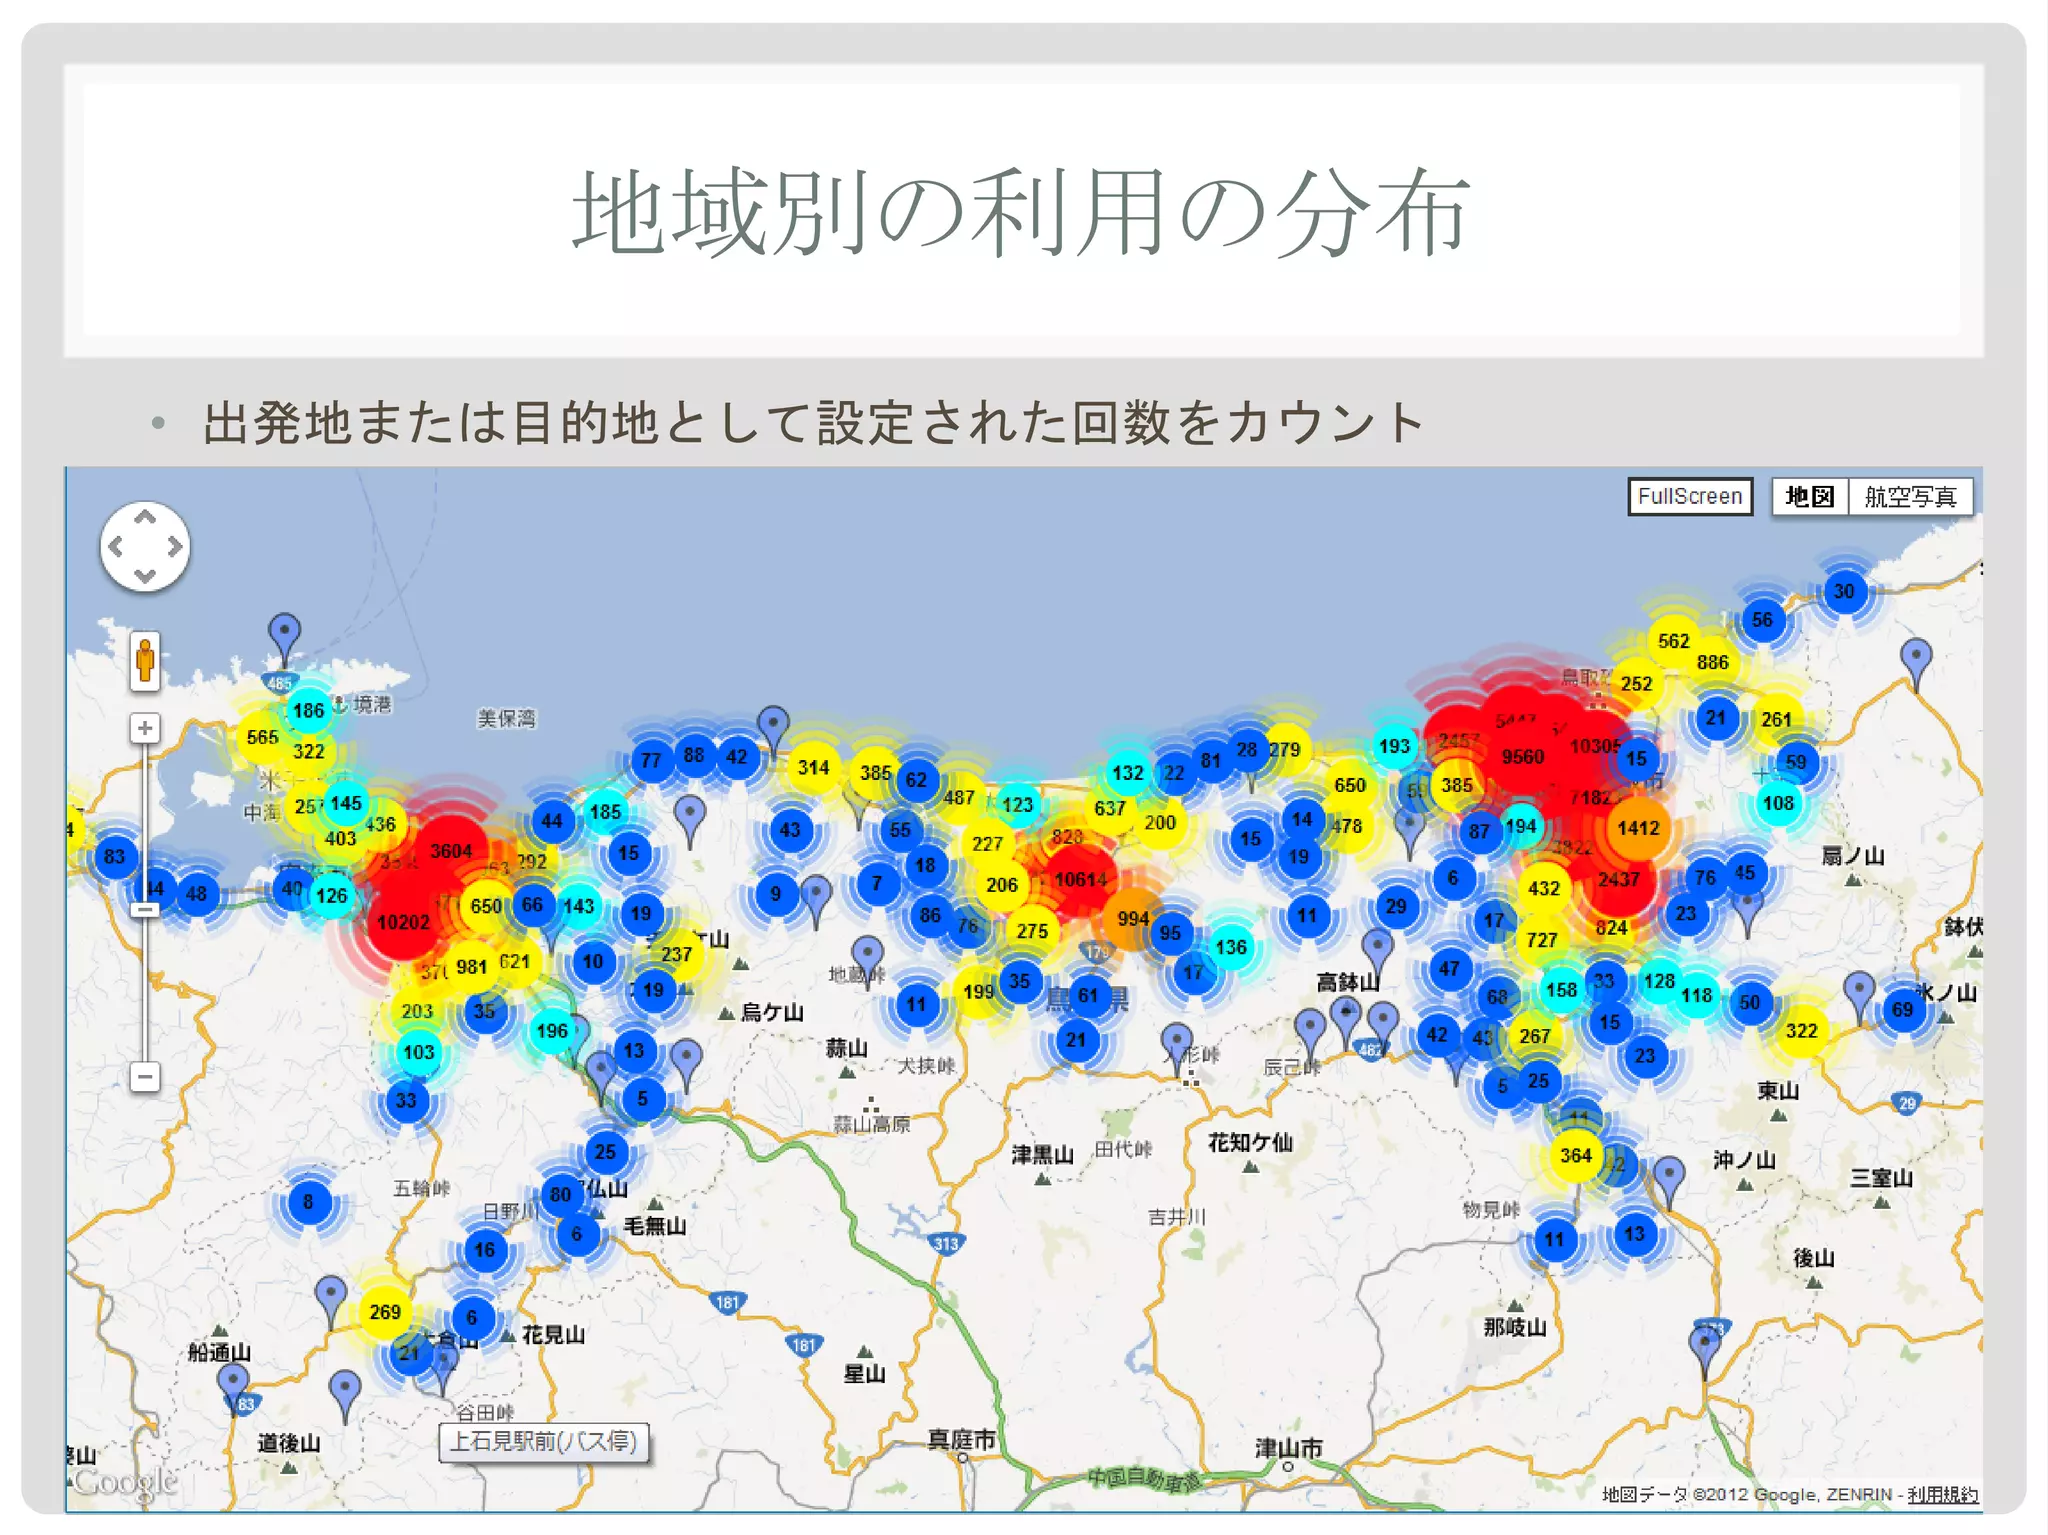Click the zoom slider handle
This screenshot has width=2048, height=1535.
pyautogui.click(x=145, y=909)
